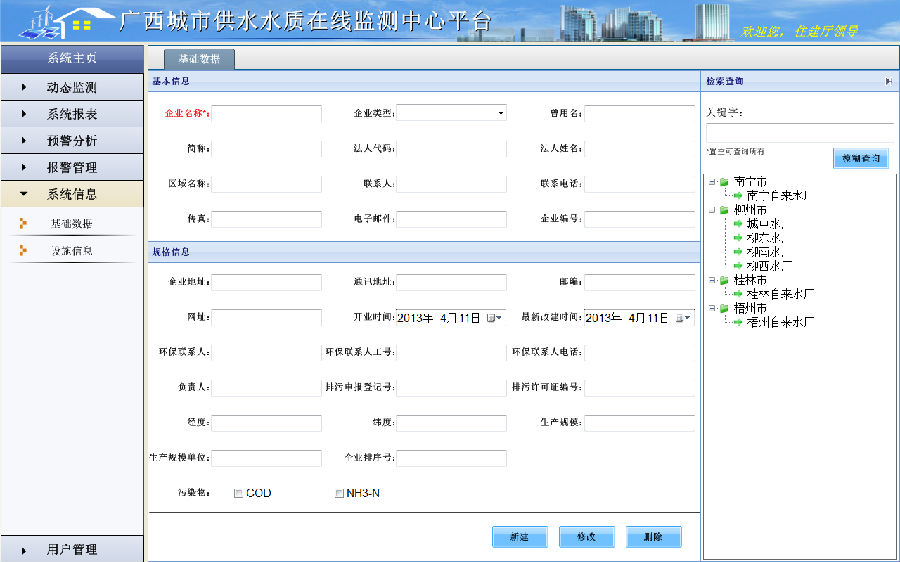Viewport: 900px width, 562px height.
Task: Click the green arrow icon beside 梧州自来水厂
Action: click(x=738, y=323)
